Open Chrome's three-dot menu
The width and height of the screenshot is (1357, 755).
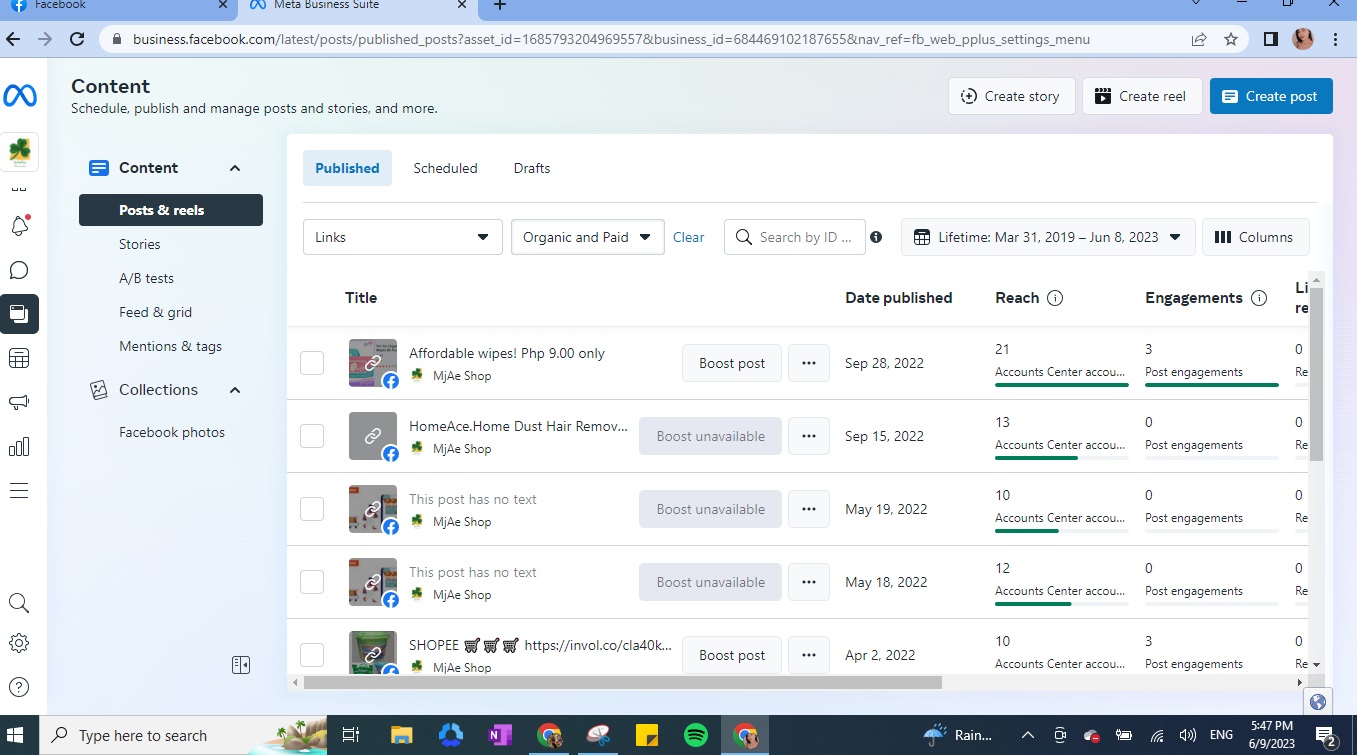pyautogui.click(x=1336, y=40)
